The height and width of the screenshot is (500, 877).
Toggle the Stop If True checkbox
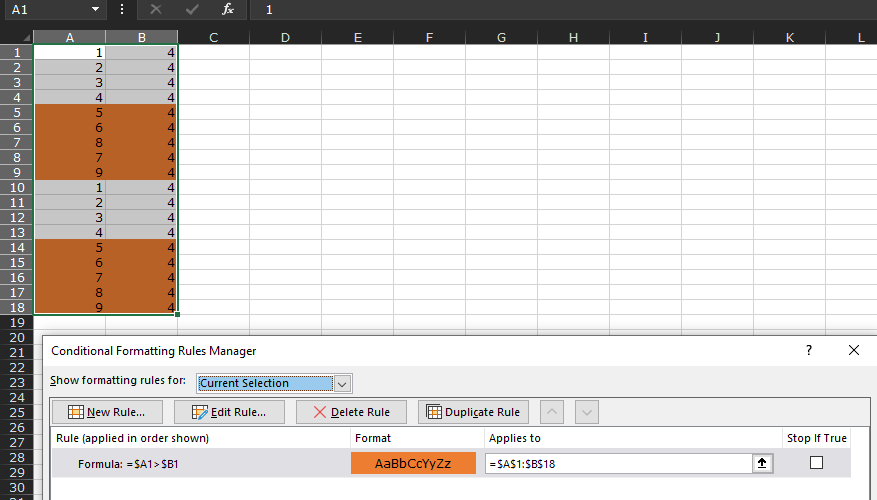click(817, 463)
